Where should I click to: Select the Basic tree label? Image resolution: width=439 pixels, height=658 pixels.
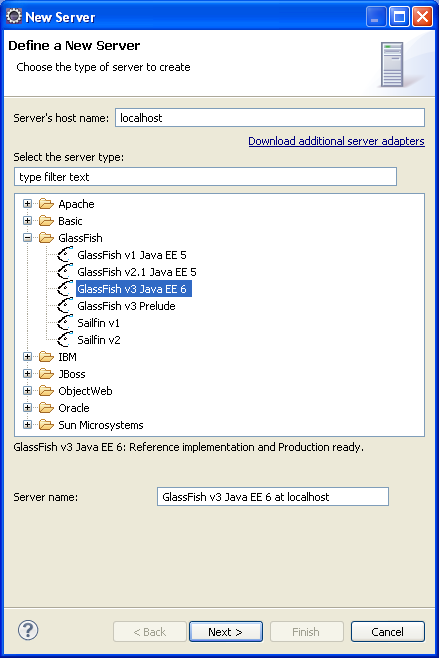[x=70, y=221]
